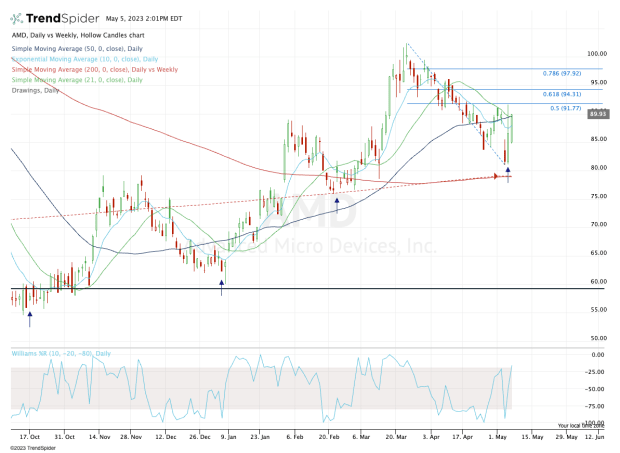Click blue up arrow near May low
Viewport: 620px width, 453px height.
coord(508,170)
